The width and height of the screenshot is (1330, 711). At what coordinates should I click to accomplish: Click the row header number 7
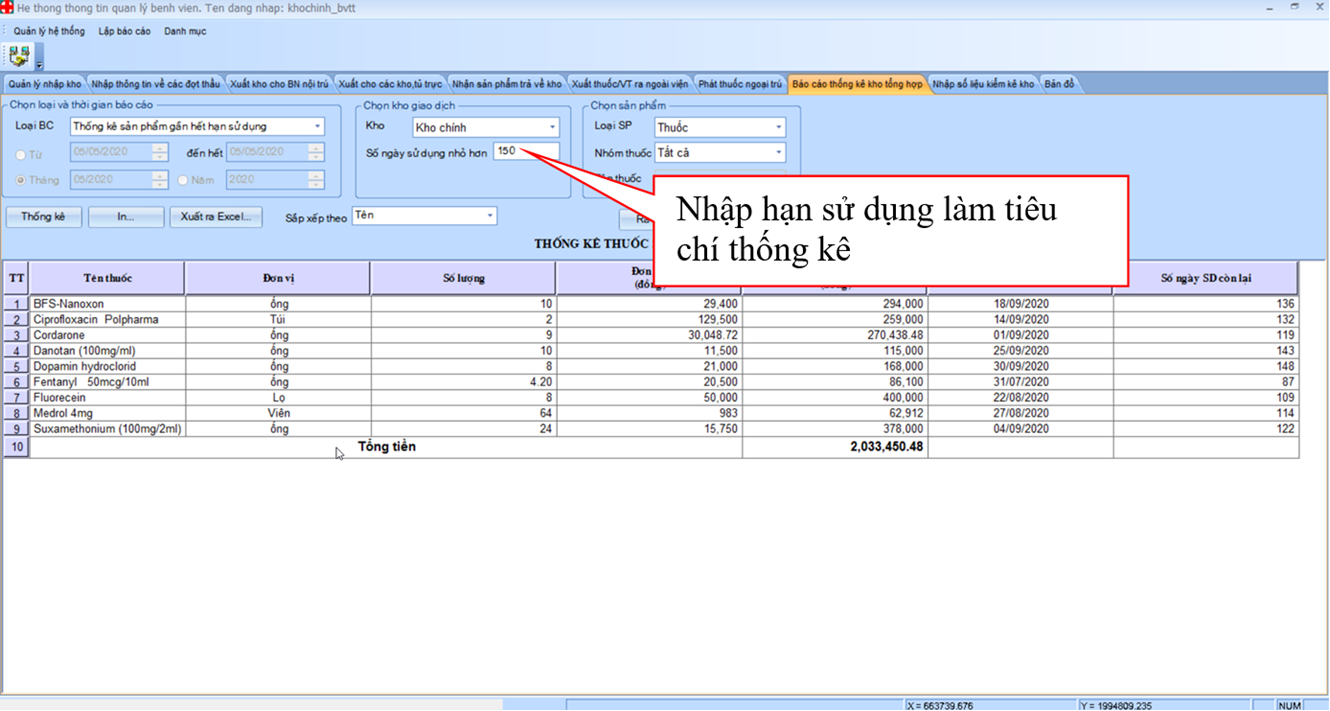click(x=16, y=398)
